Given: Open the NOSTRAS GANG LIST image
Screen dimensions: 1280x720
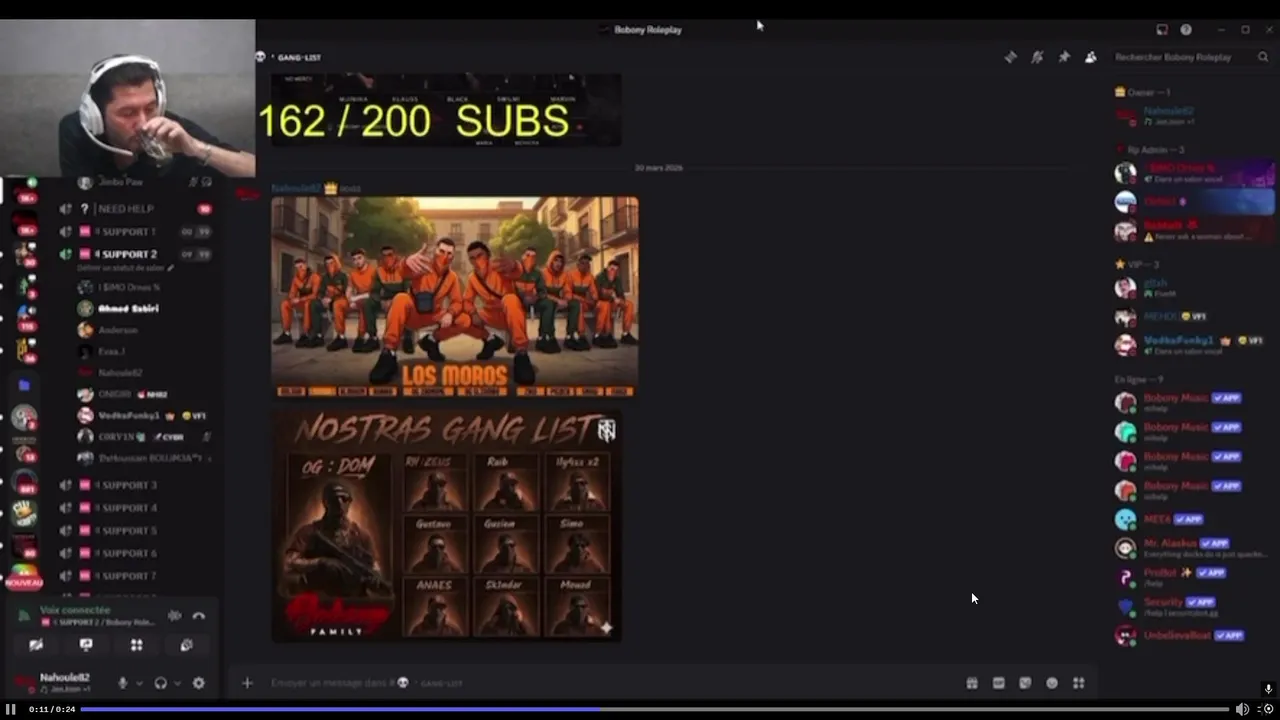Looking at the screenshot, I should [447, 526].
